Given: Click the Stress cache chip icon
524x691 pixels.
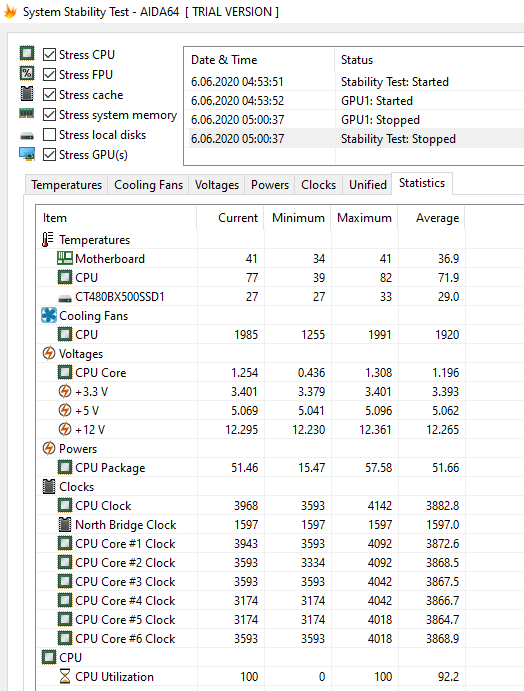Looking at the screenshot, I should [x=27, y=93].
